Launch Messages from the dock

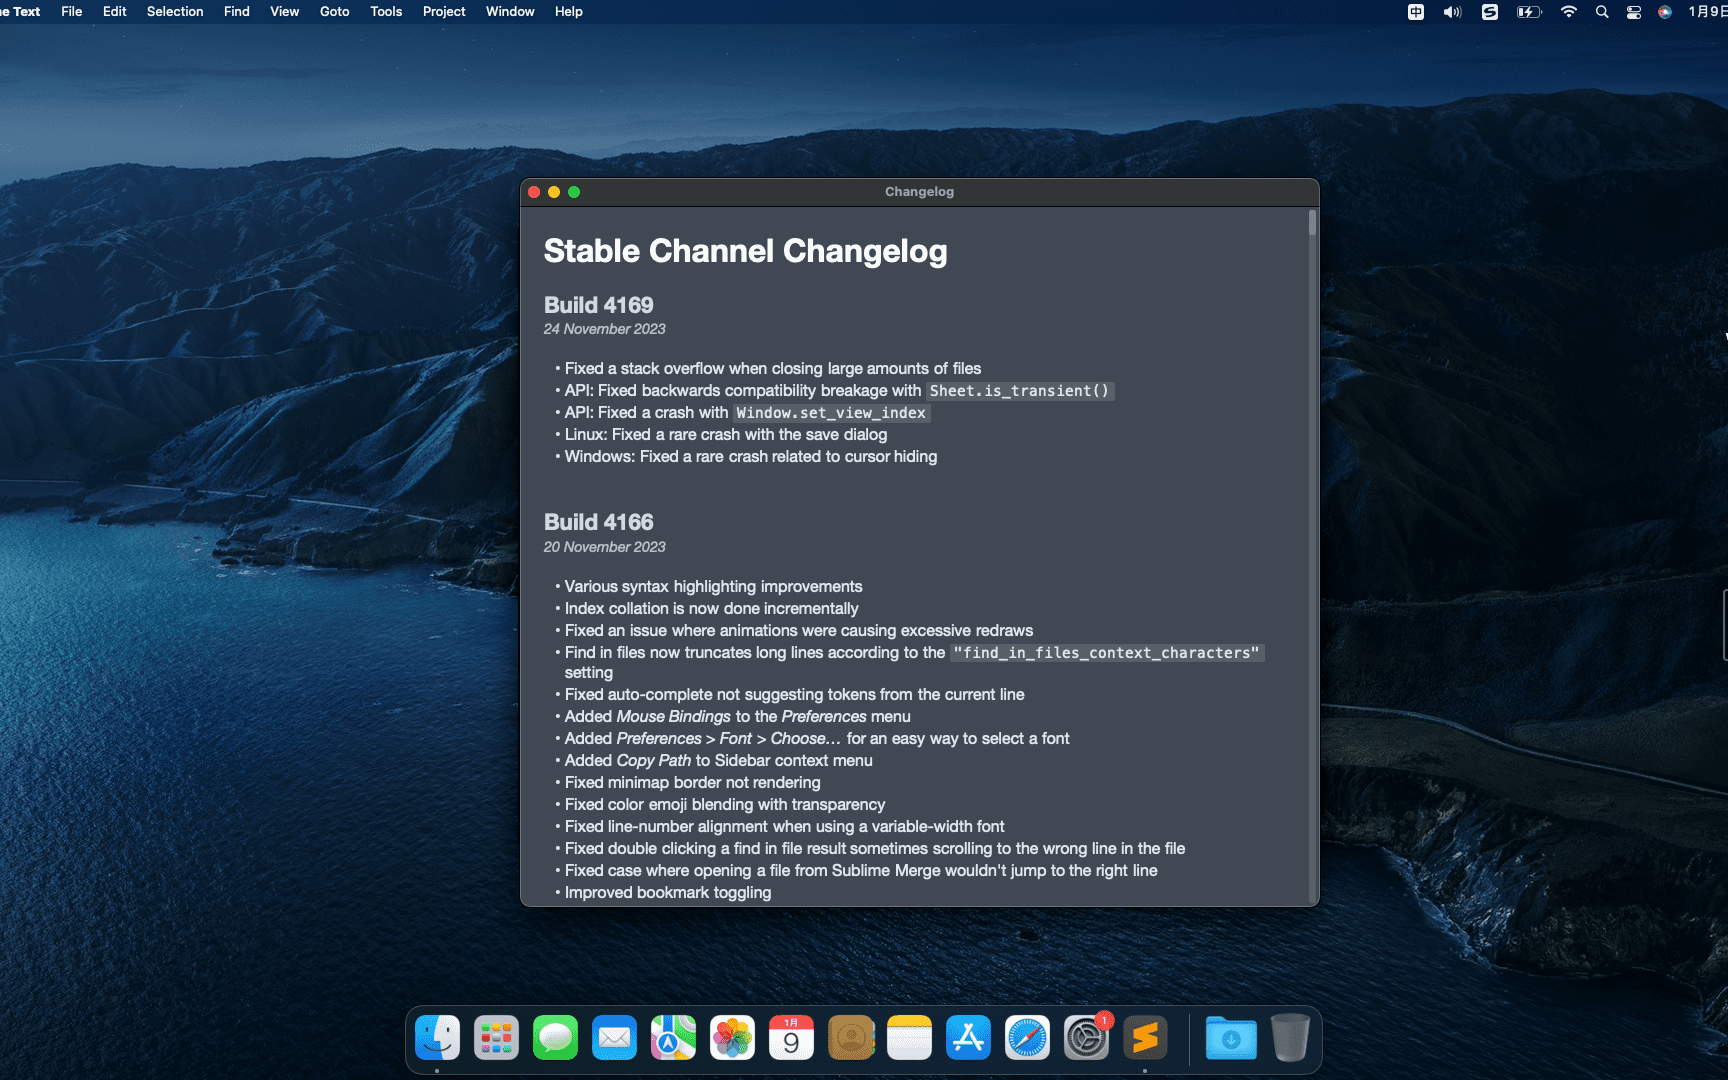point(555,1038)
